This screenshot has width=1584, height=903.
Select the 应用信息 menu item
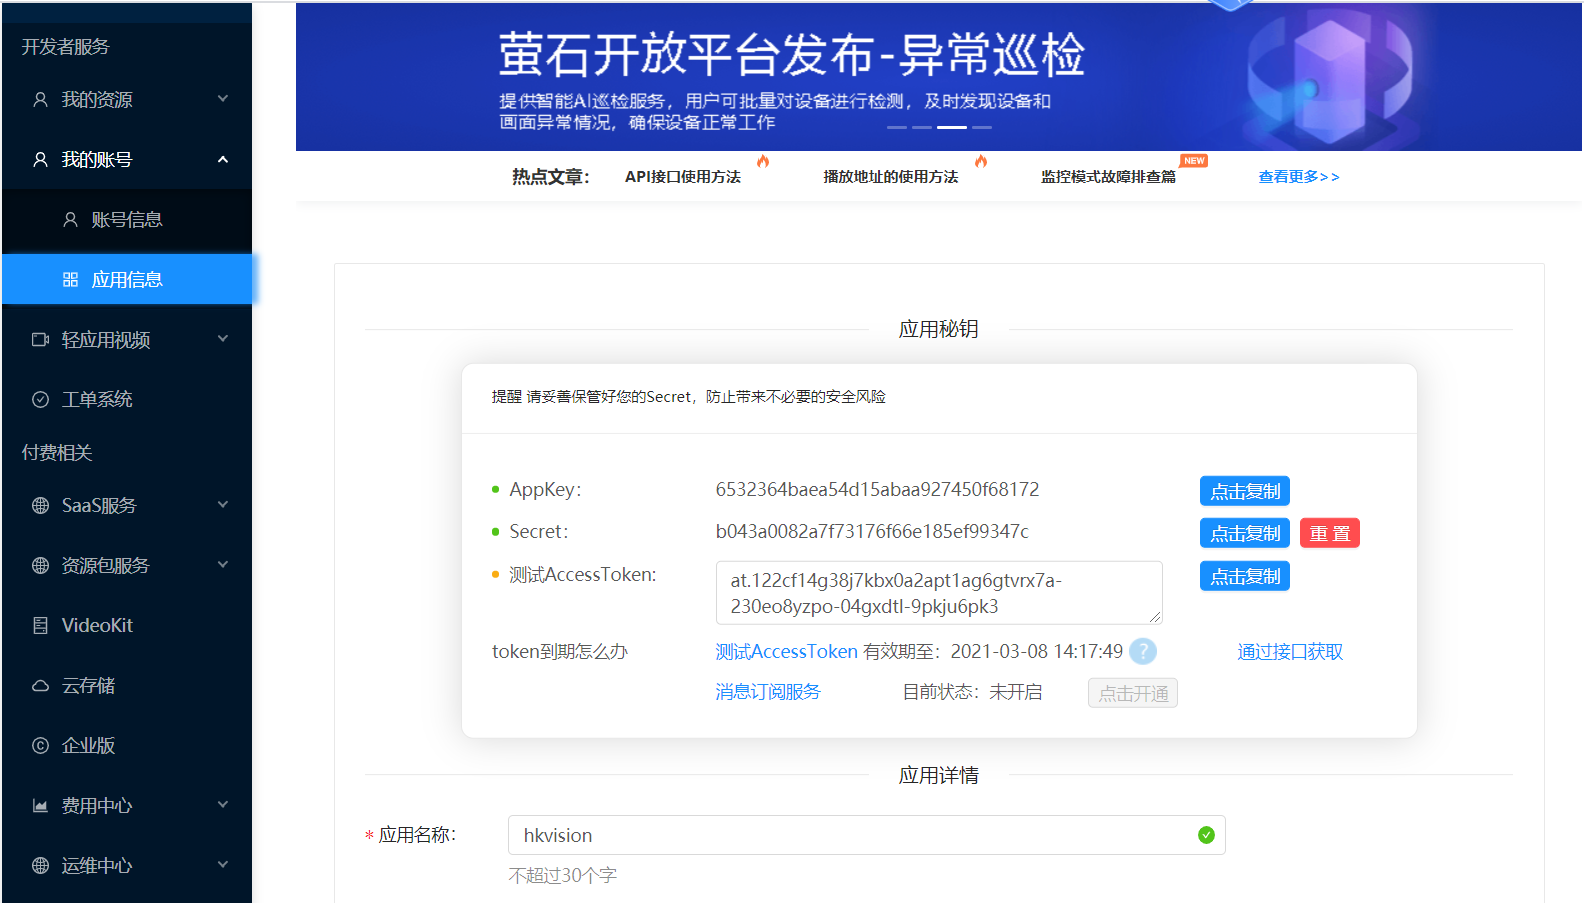[x=127, y=279]
